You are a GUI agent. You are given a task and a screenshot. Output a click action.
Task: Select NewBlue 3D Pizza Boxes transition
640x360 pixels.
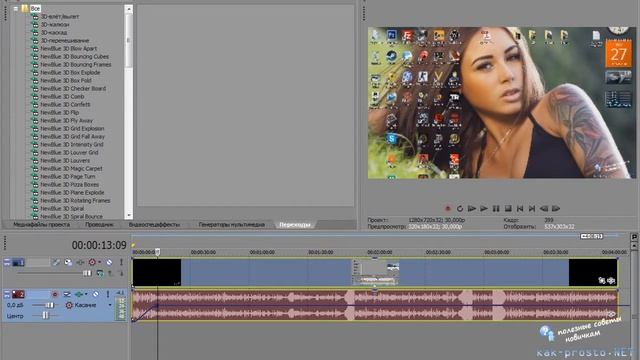[x=69, y=184]
